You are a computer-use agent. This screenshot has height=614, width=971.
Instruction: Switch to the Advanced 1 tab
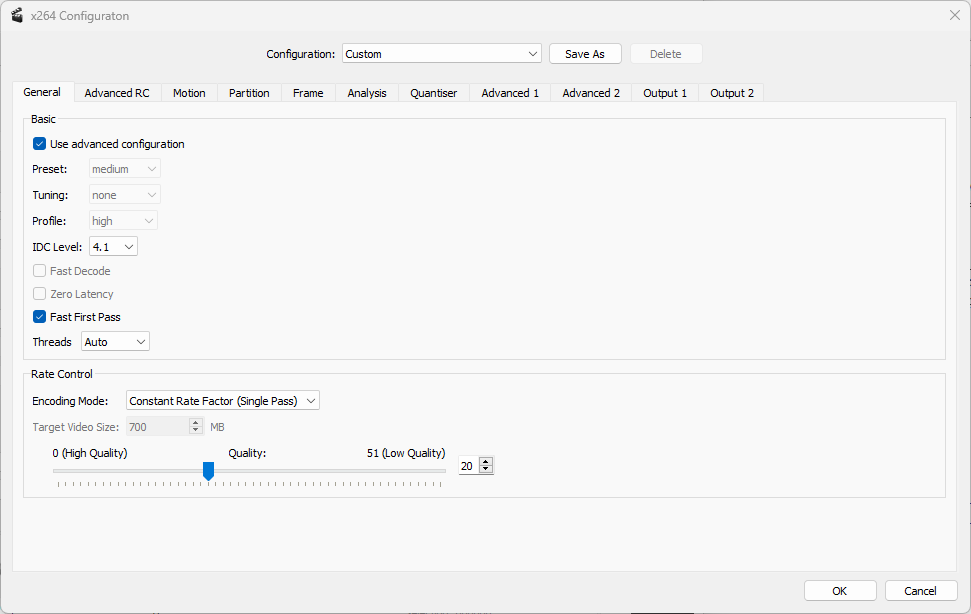pyautogui.click(x=510, y=93)
